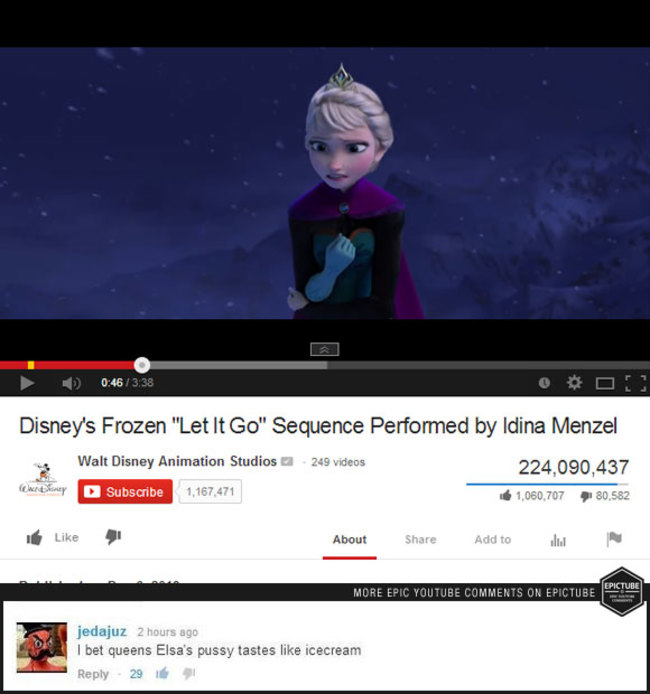
Task: Open Walt Disney Animation Studios channel link
Action: [177, 461]
